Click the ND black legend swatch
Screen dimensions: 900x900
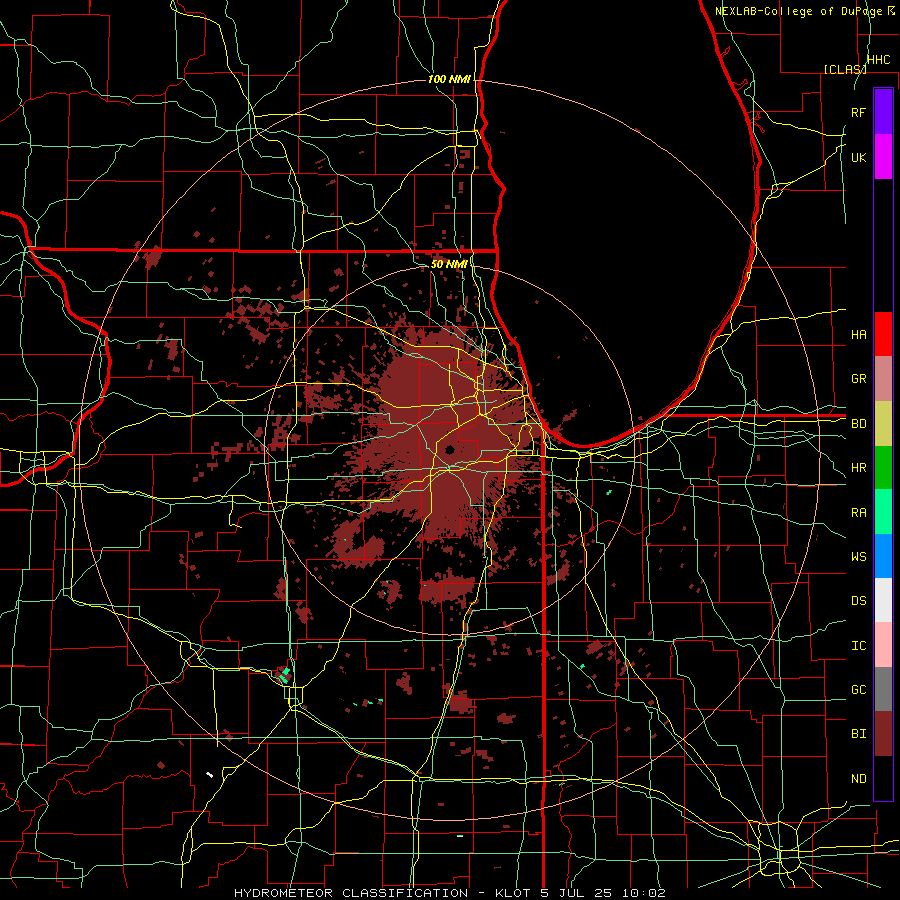coord(883,778)
